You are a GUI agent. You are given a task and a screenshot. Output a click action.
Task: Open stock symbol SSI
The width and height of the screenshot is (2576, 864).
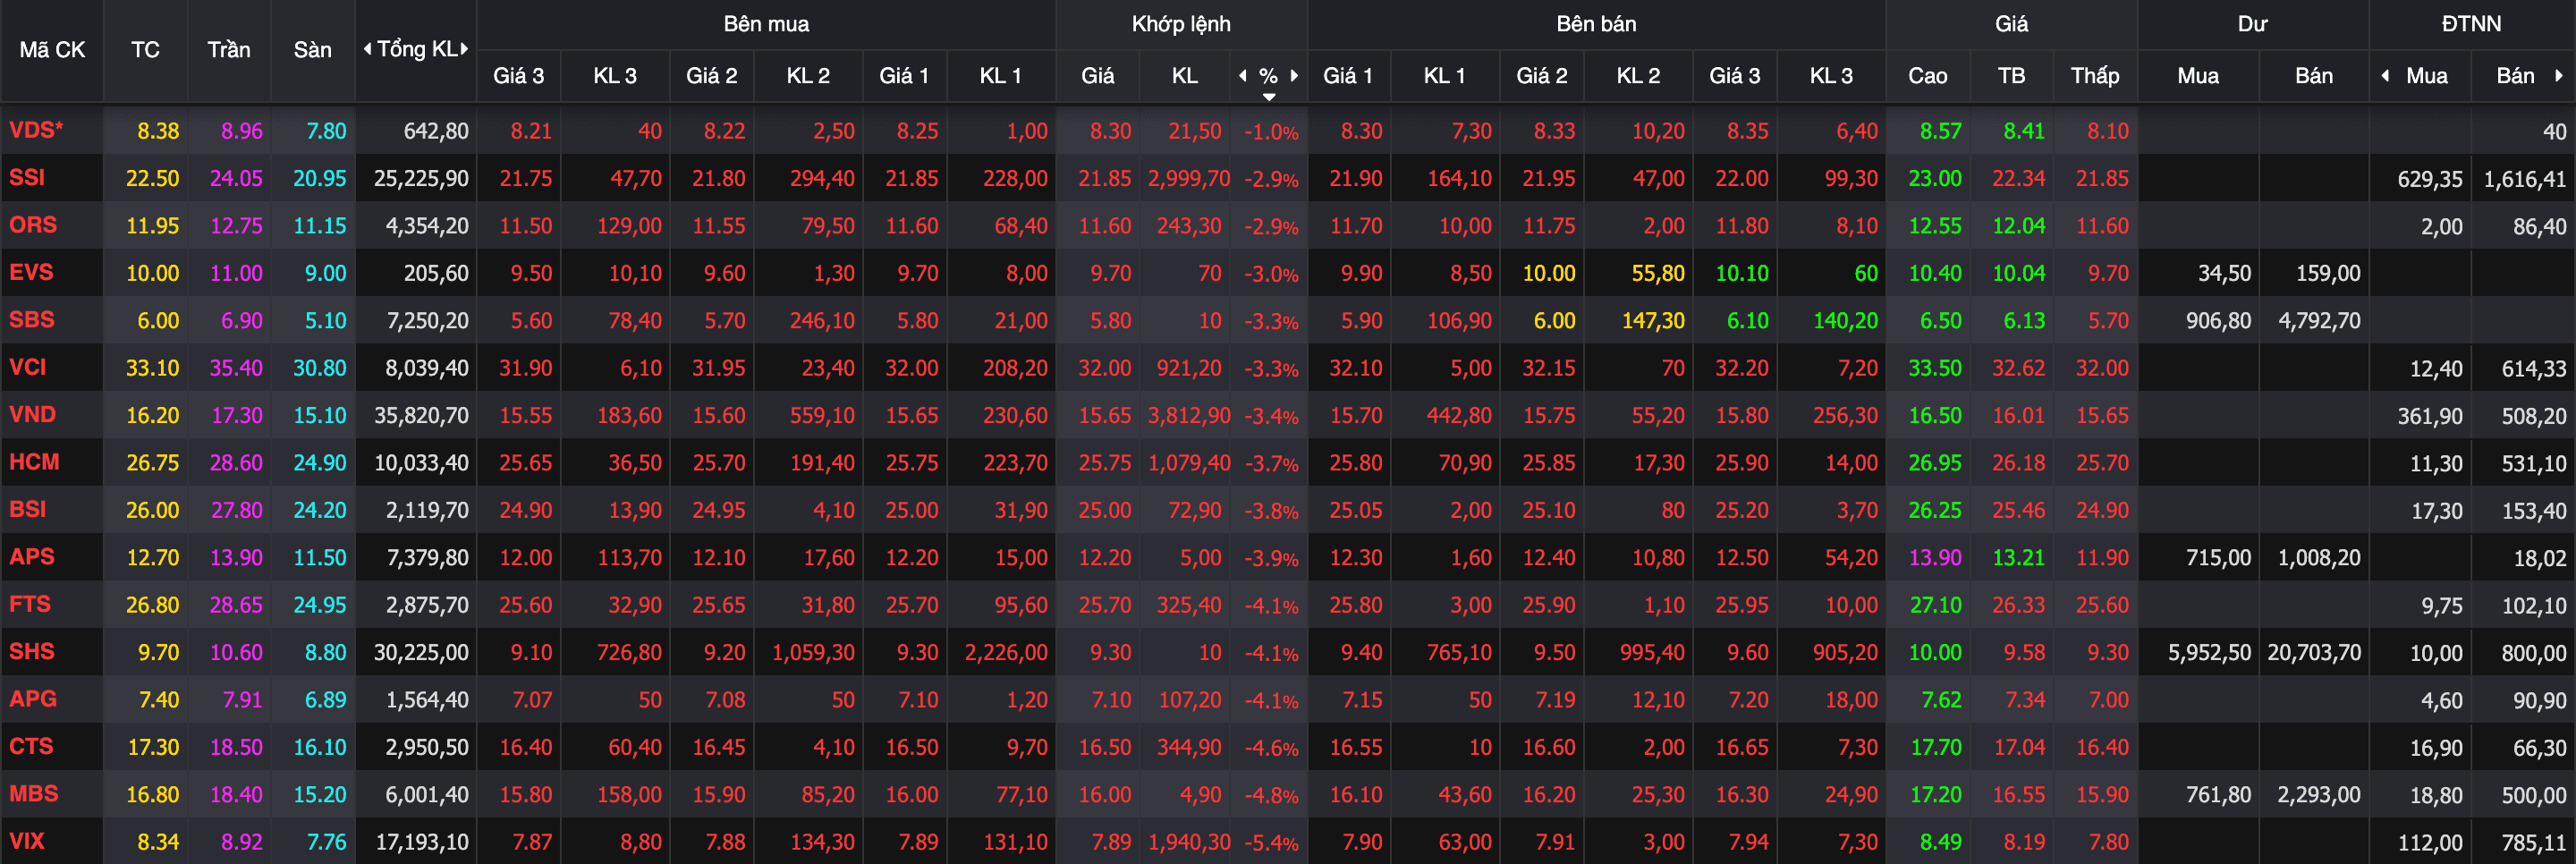(27, 178)
